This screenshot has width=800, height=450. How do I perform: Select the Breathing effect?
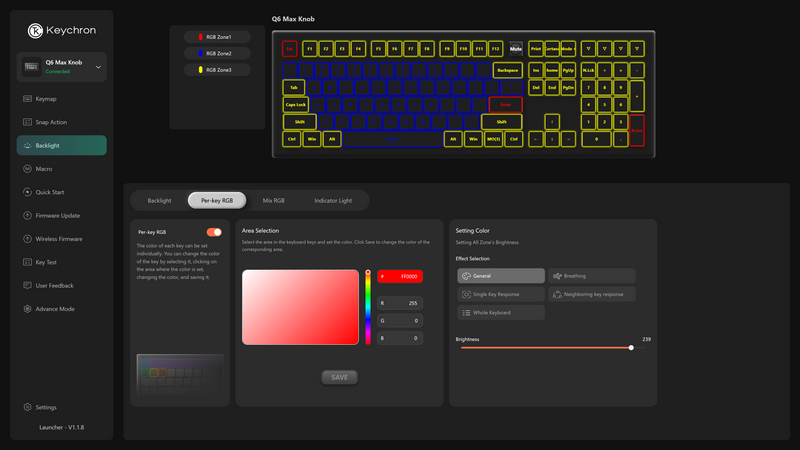click(591, 276)
